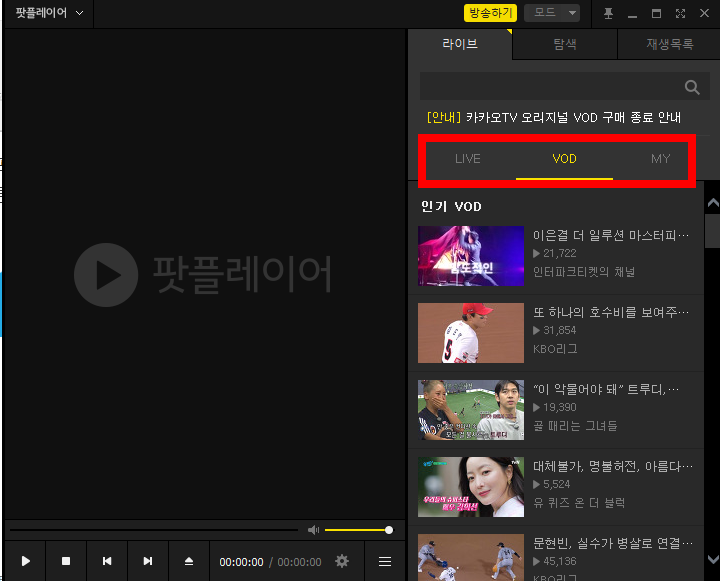
Task: Click title 또 하나의 호수비를 보여주…
Action: [x=611, y=313]
